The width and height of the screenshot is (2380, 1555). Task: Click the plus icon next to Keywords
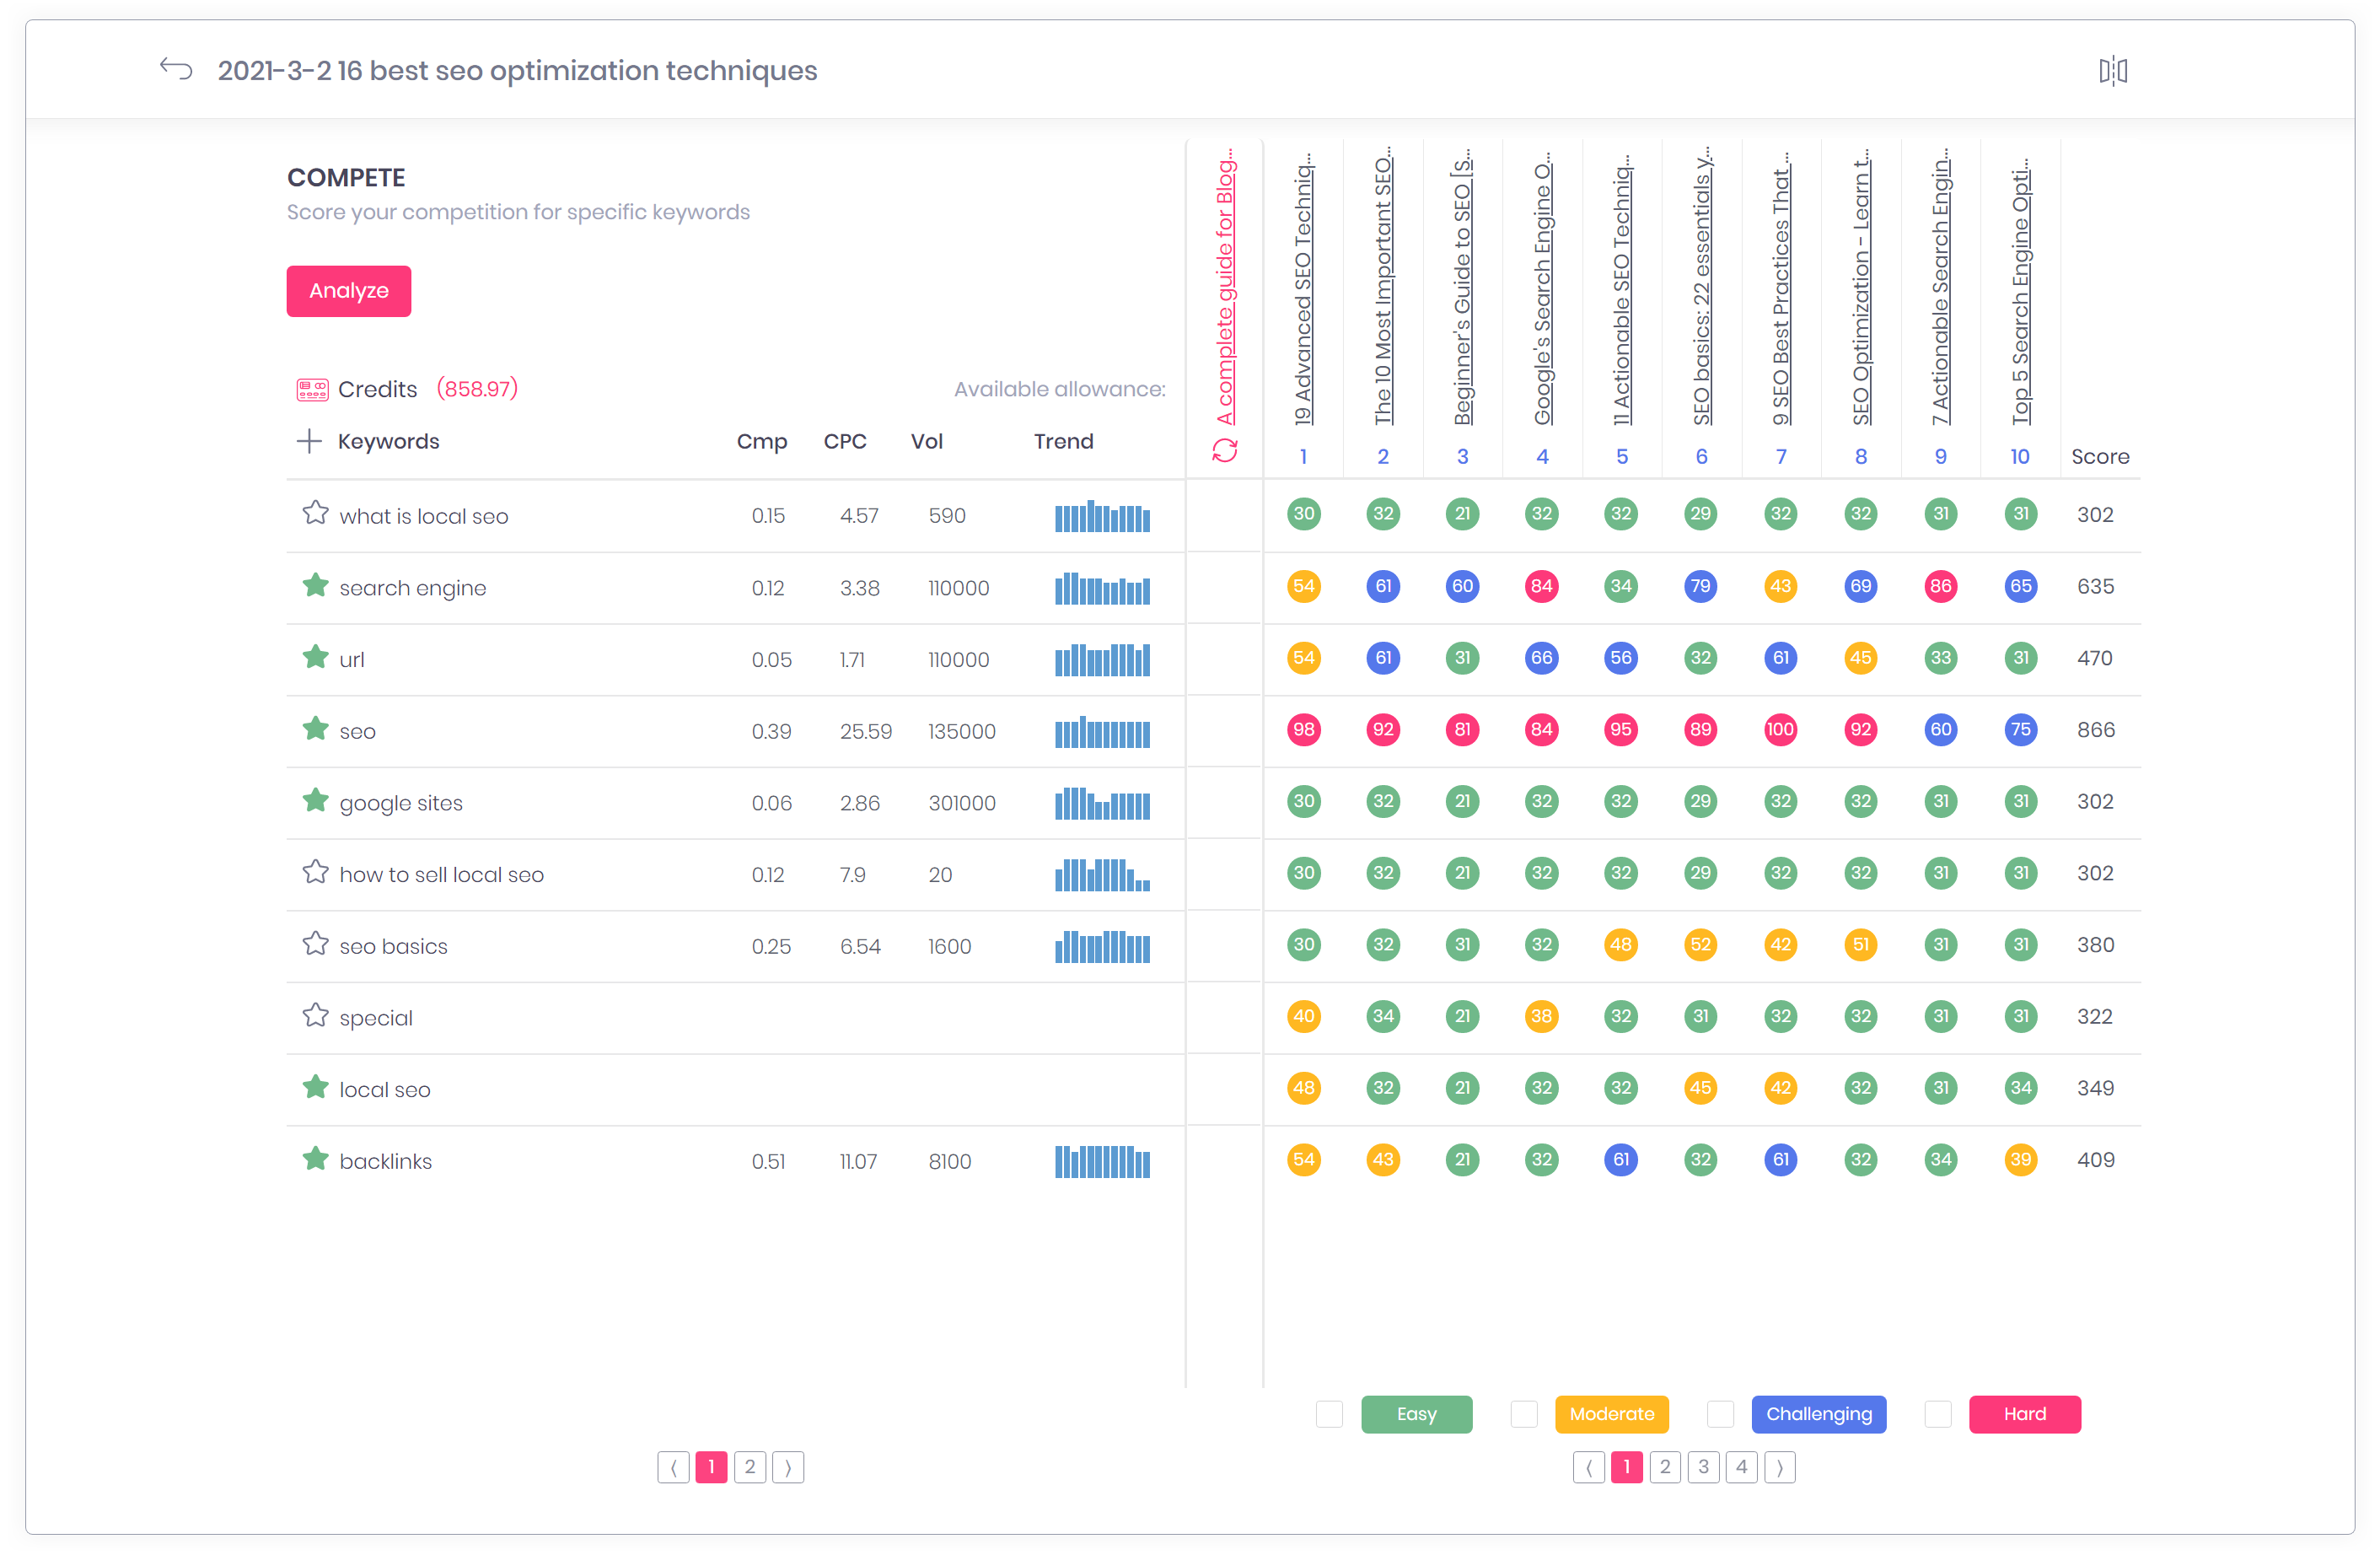(x=309, y=441)
